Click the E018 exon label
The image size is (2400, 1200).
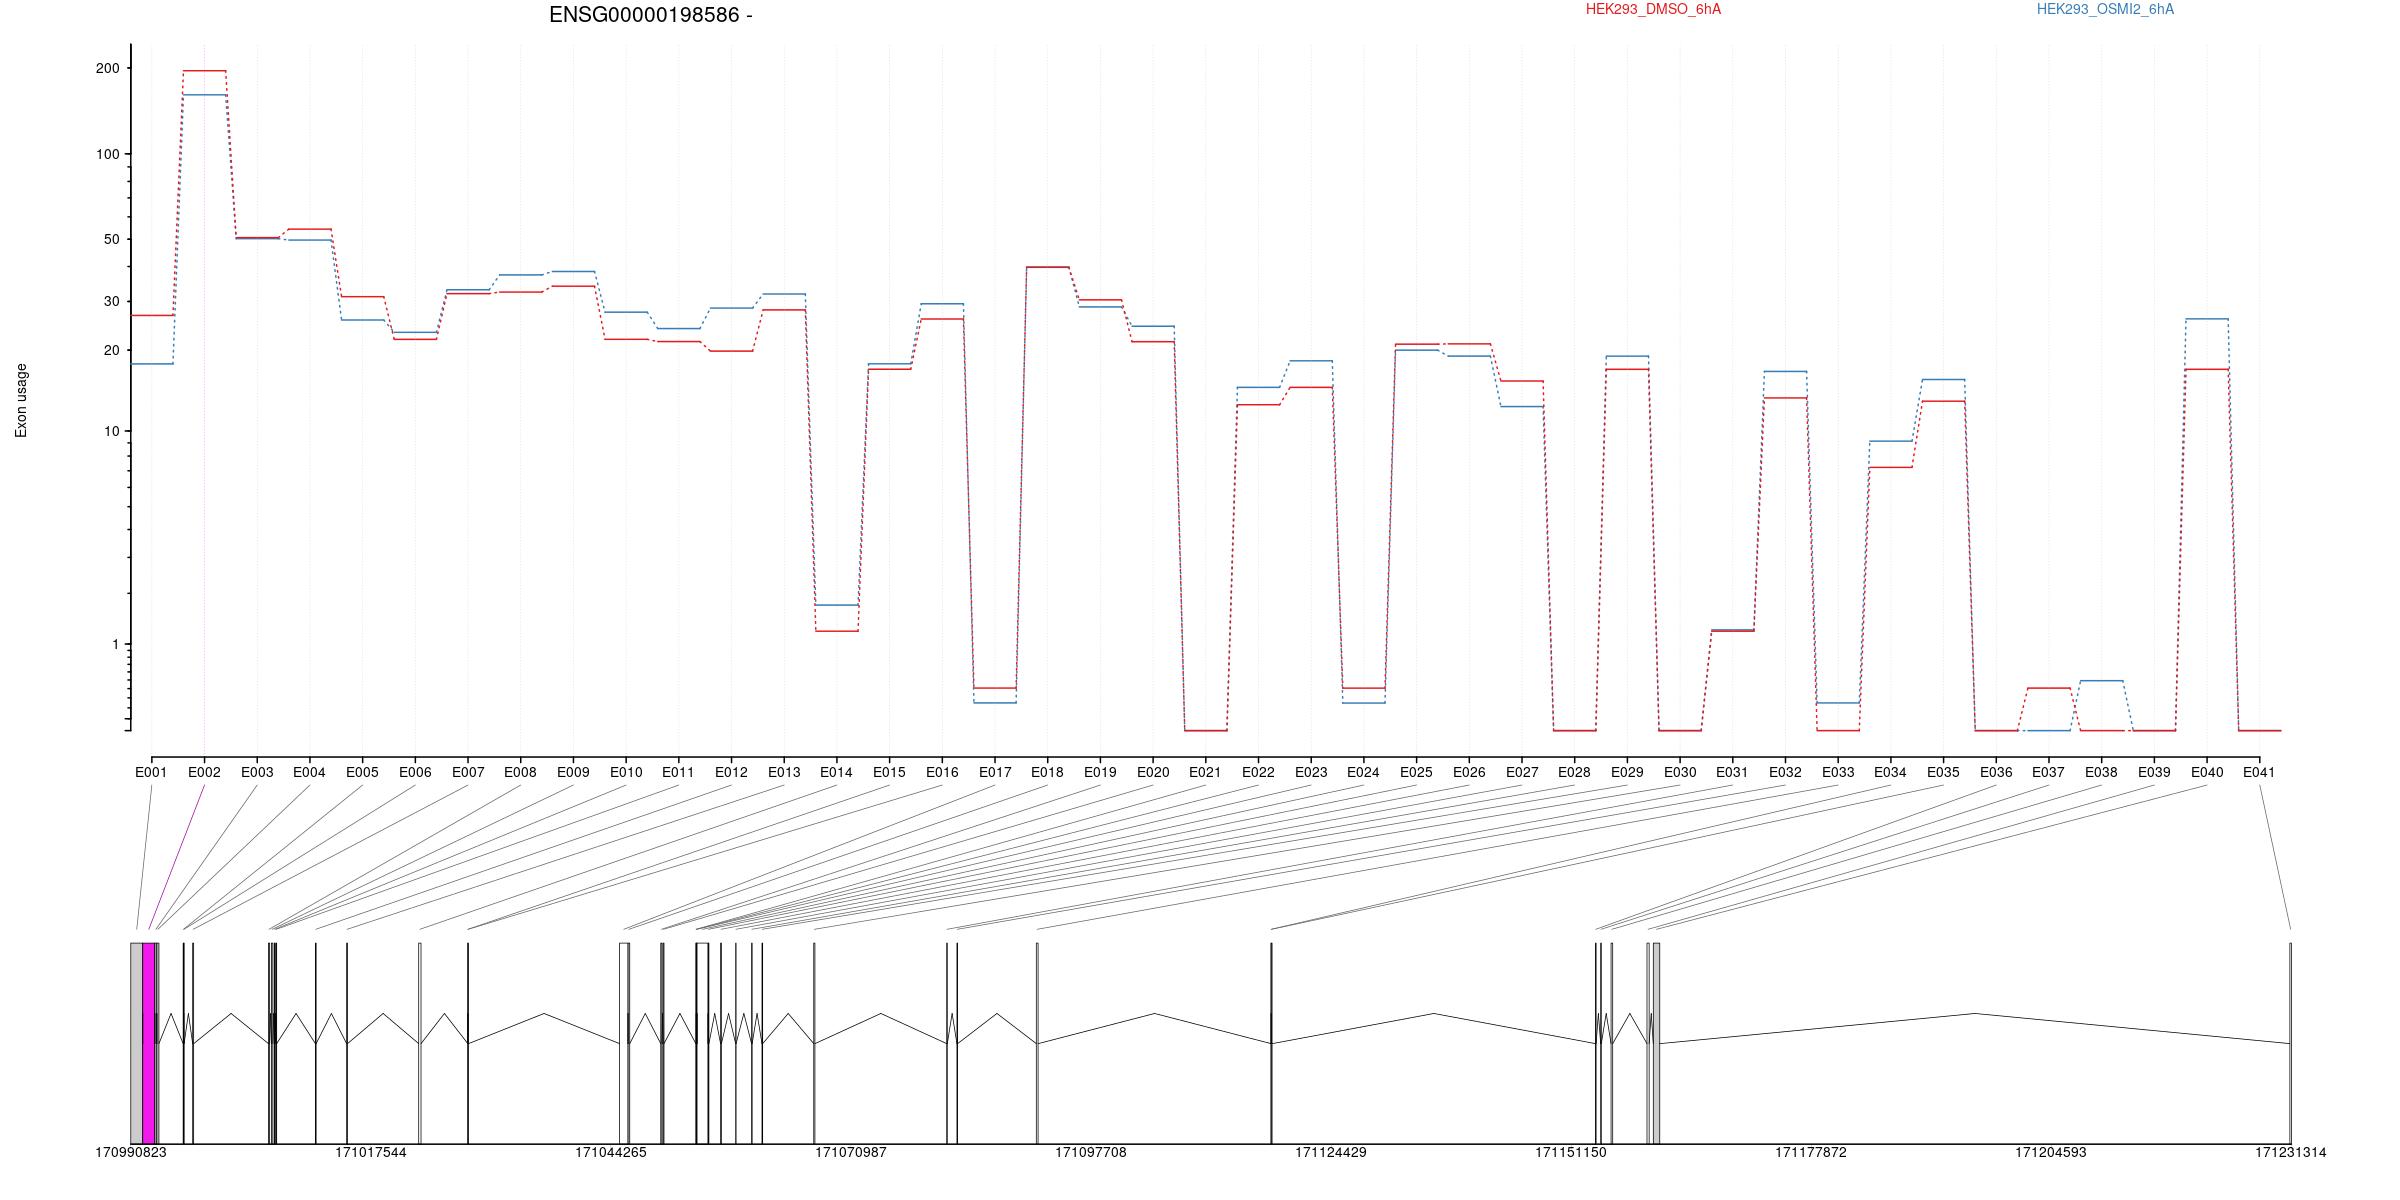click(1047, 772)
